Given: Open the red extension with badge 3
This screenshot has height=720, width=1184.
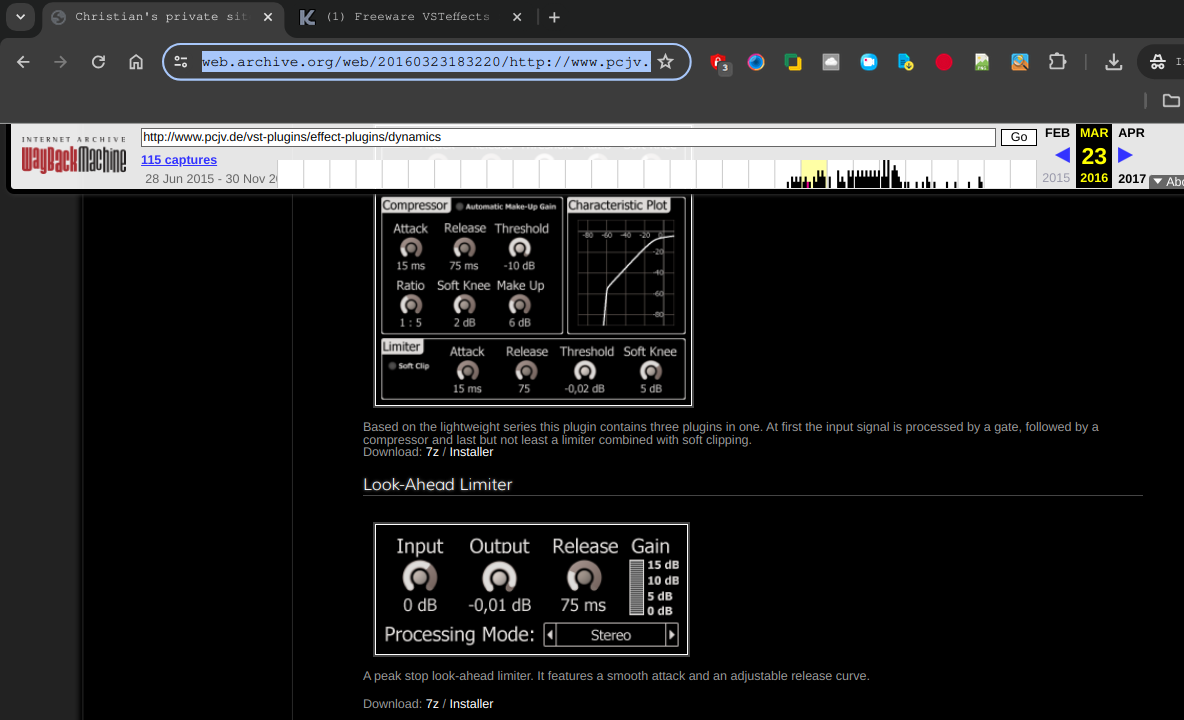Looking at the screenshot, I should pos(720,63).
